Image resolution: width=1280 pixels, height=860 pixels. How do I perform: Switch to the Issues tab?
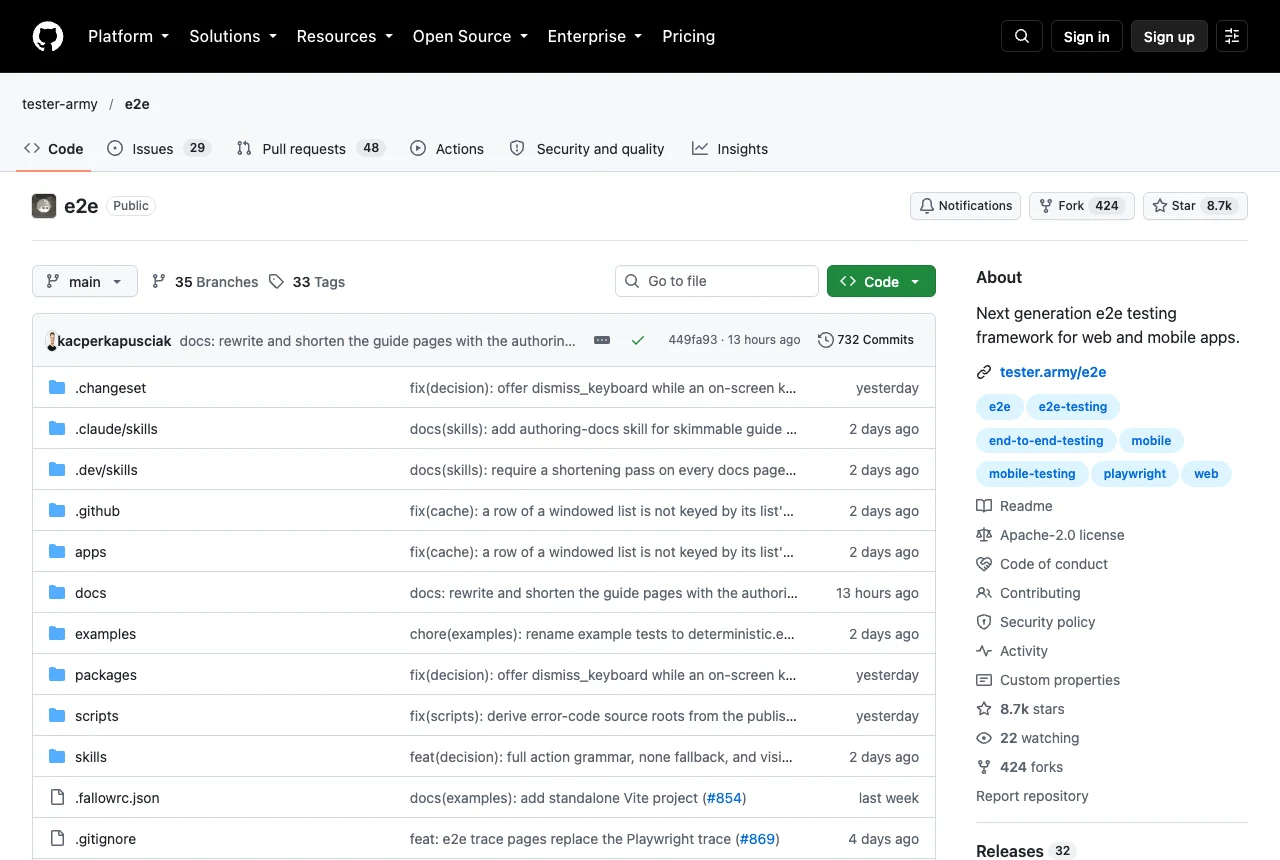[x=159, y=149]
